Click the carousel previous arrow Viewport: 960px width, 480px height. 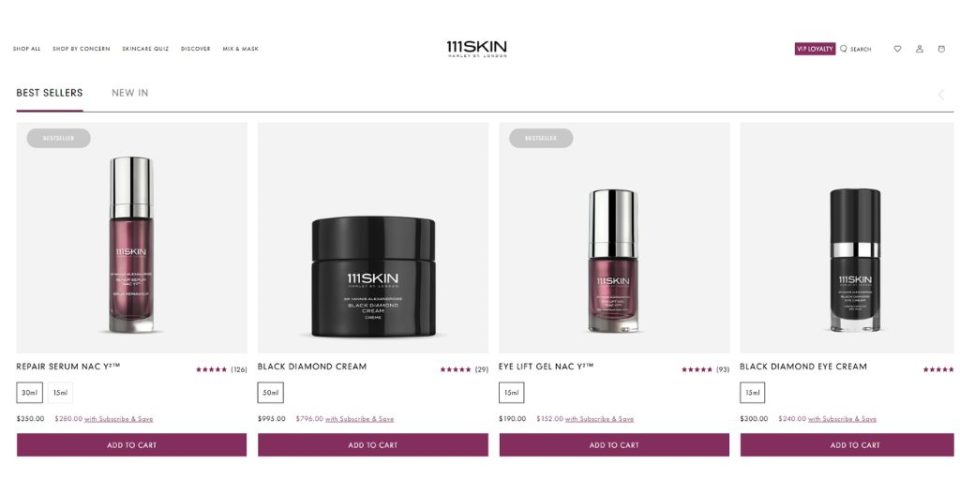[x=942, y=94]
